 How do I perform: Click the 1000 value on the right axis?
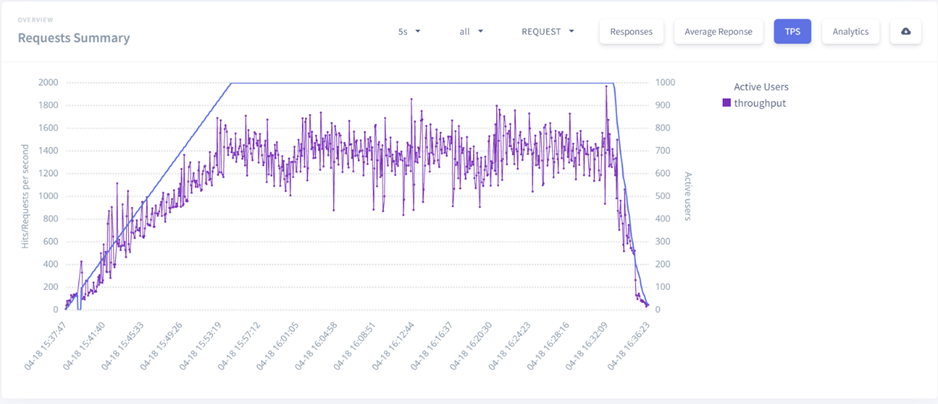click(x=663, y=83)
